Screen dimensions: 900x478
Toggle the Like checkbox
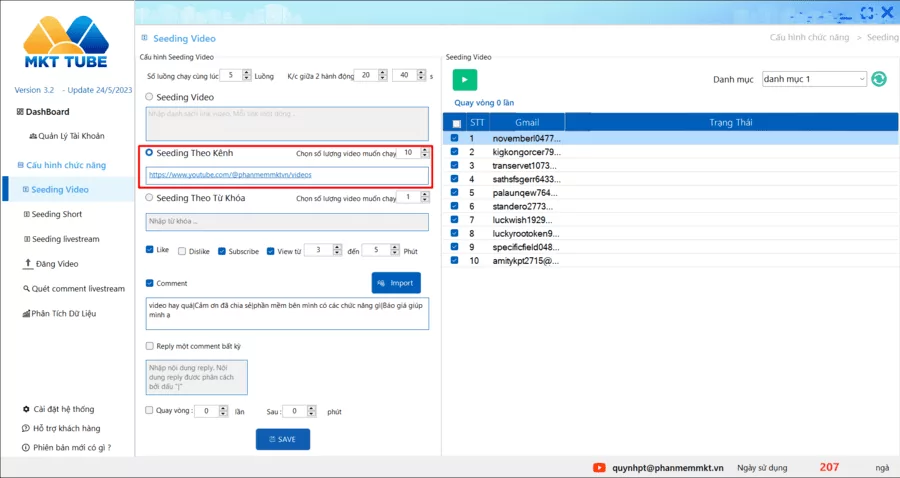pos(150,250)
